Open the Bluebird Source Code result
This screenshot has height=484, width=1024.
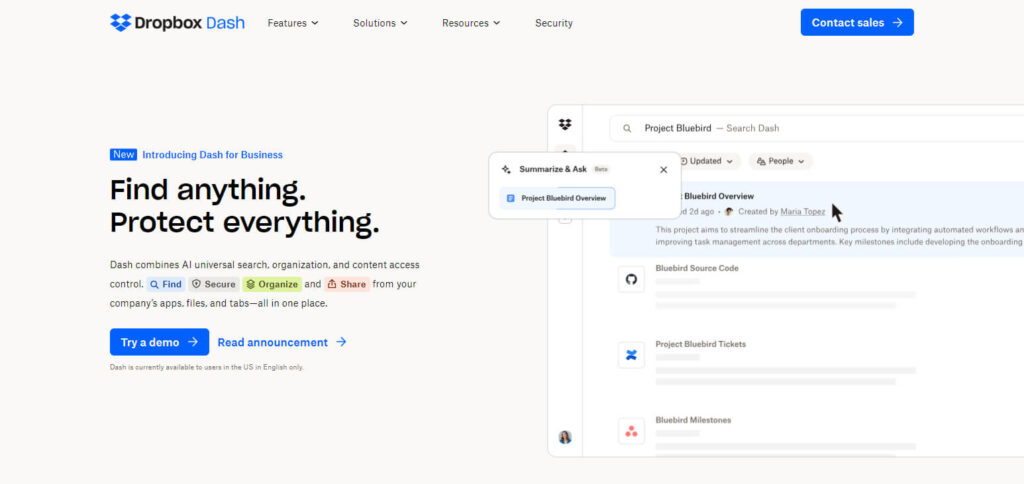tap(697, 268)
